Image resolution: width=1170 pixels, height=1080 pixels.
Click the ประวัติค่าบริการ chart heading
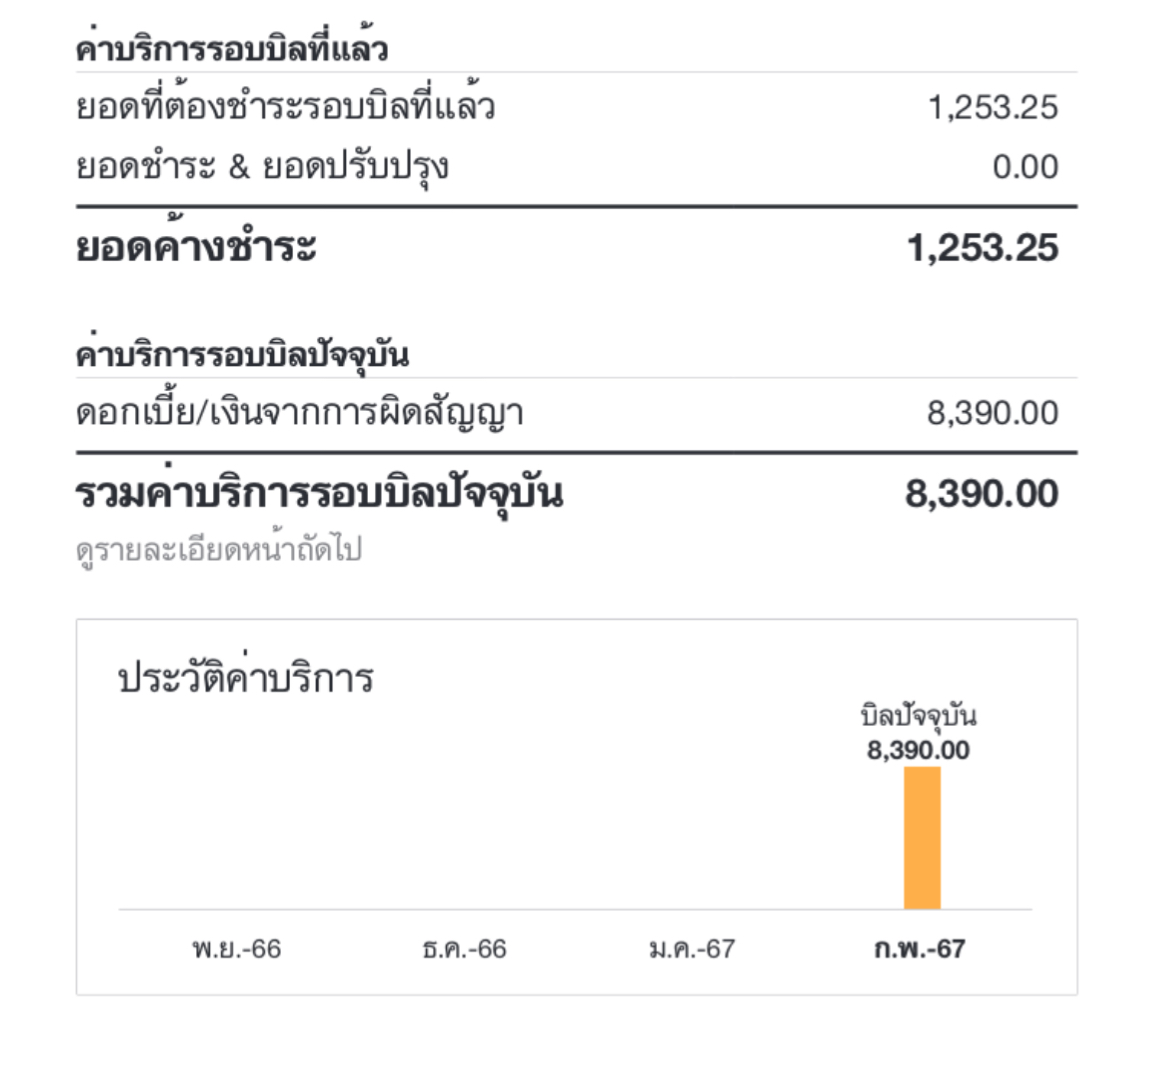(246, 679)
